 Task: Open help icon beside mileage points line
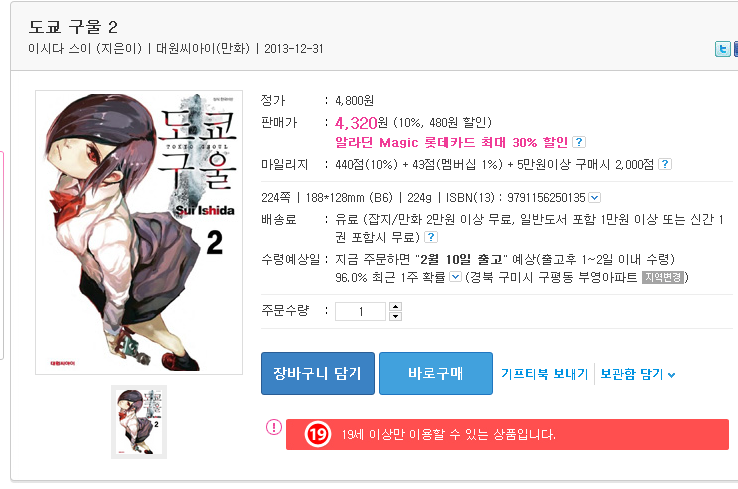(665, 164)
